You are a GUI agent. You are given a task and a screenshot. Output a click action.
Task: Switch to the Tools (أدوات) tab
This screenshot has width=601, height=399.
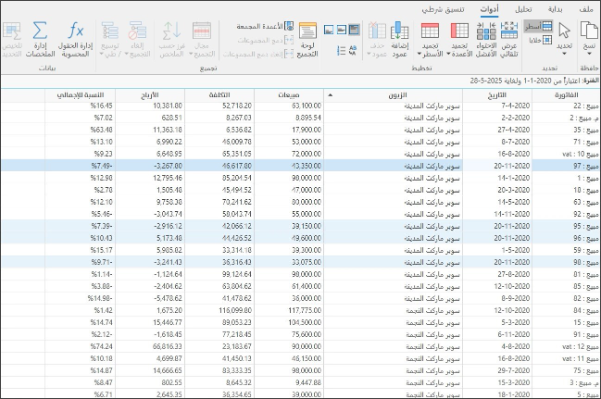[x=489, y=9]
